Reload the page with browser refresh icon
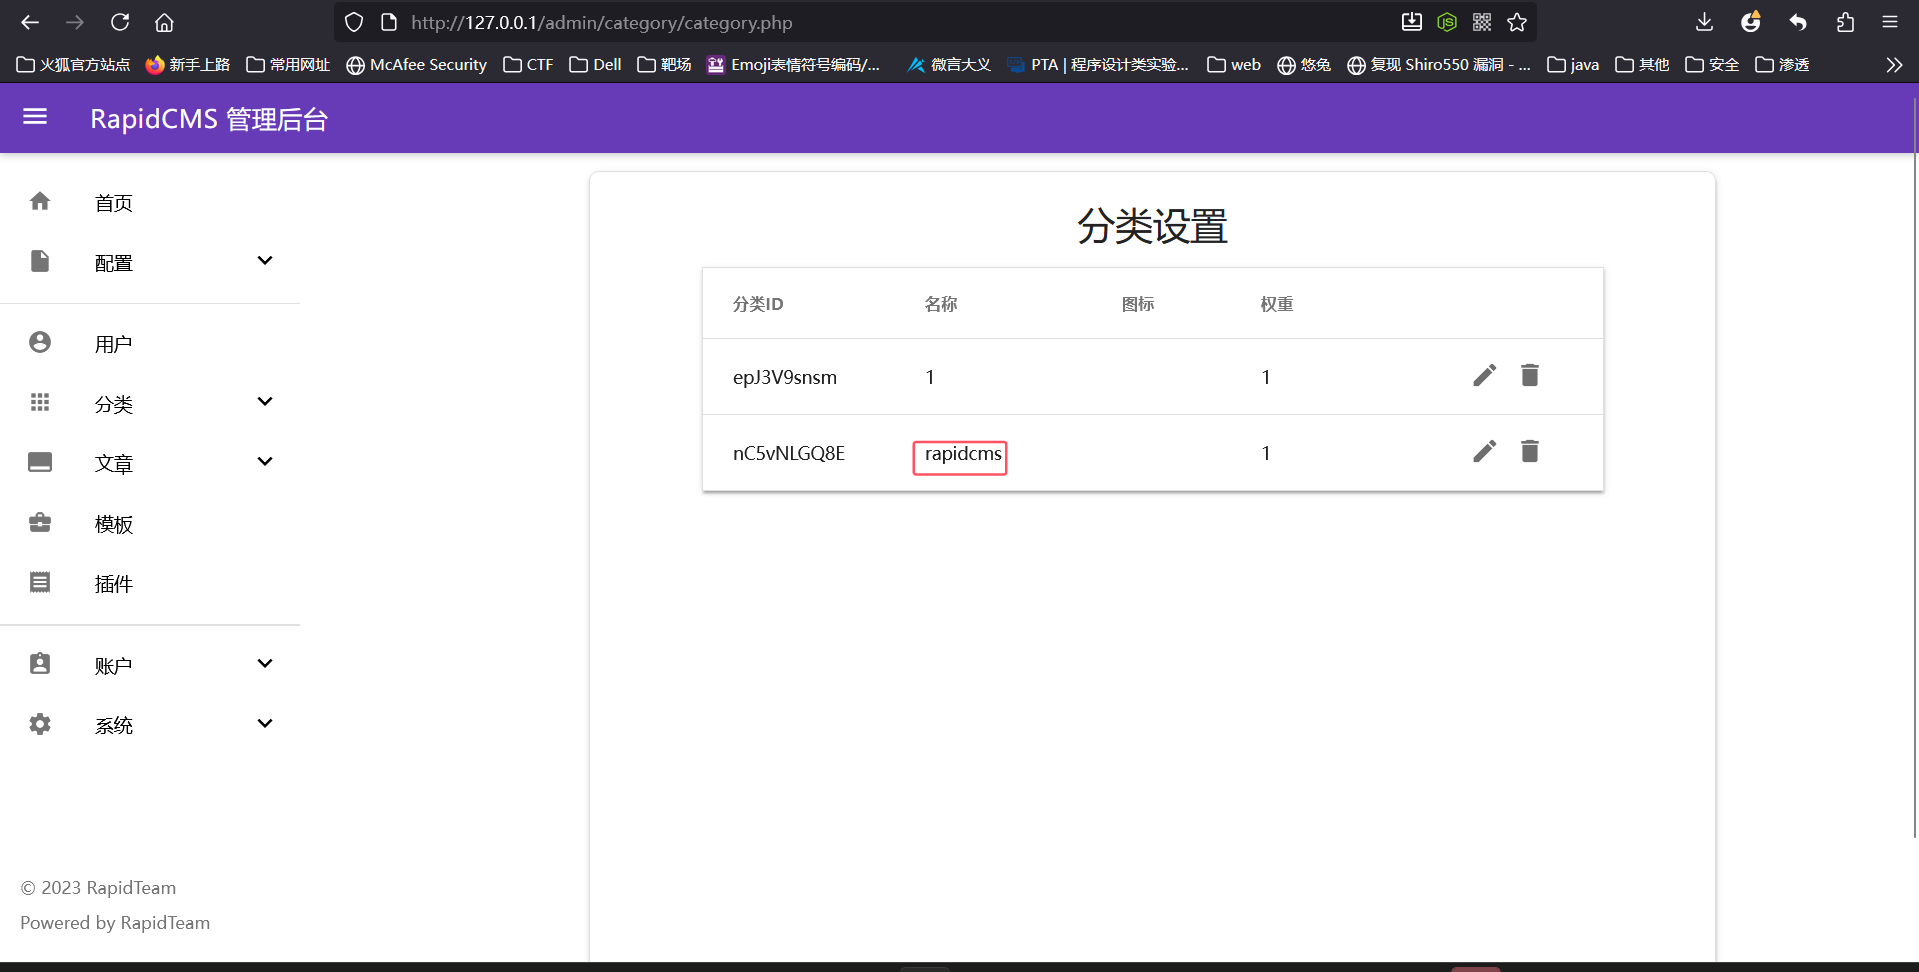Viewport: 1919px width, 972px height. [120, 22]
